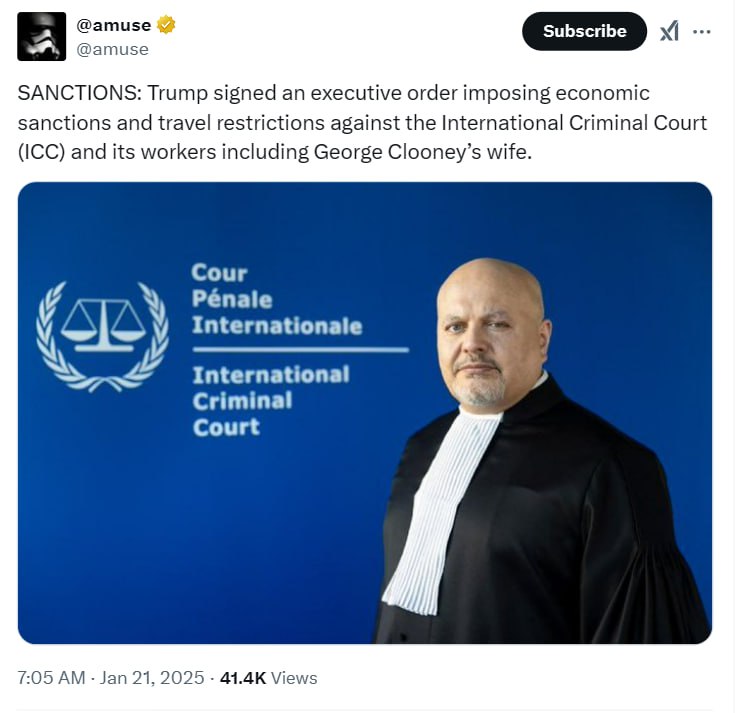Click "International Criminal Court" text in image
The image size is (736, 713).
[270, 400]
